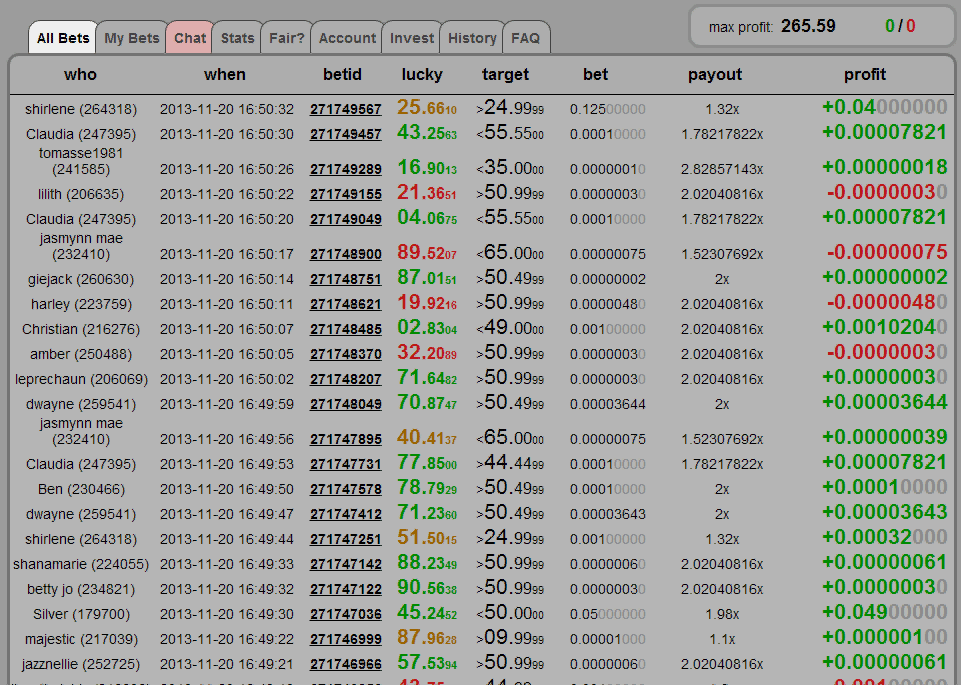
Task: Click lucky number 89.5207
Action: click(x=427, y=252)
